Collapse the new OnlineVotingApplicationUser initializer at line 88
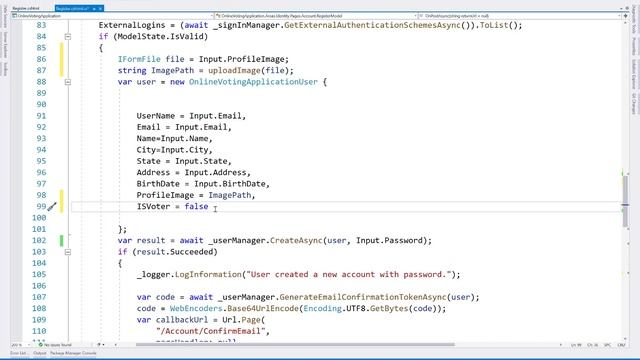 point(68,82)
